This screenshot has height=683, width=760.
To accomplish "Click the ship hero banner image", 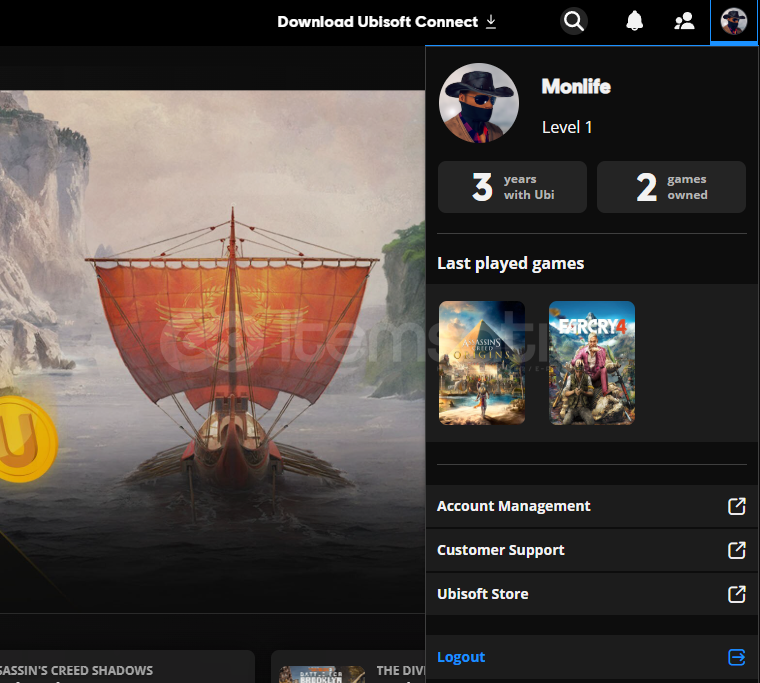I will tap(212, 351).
